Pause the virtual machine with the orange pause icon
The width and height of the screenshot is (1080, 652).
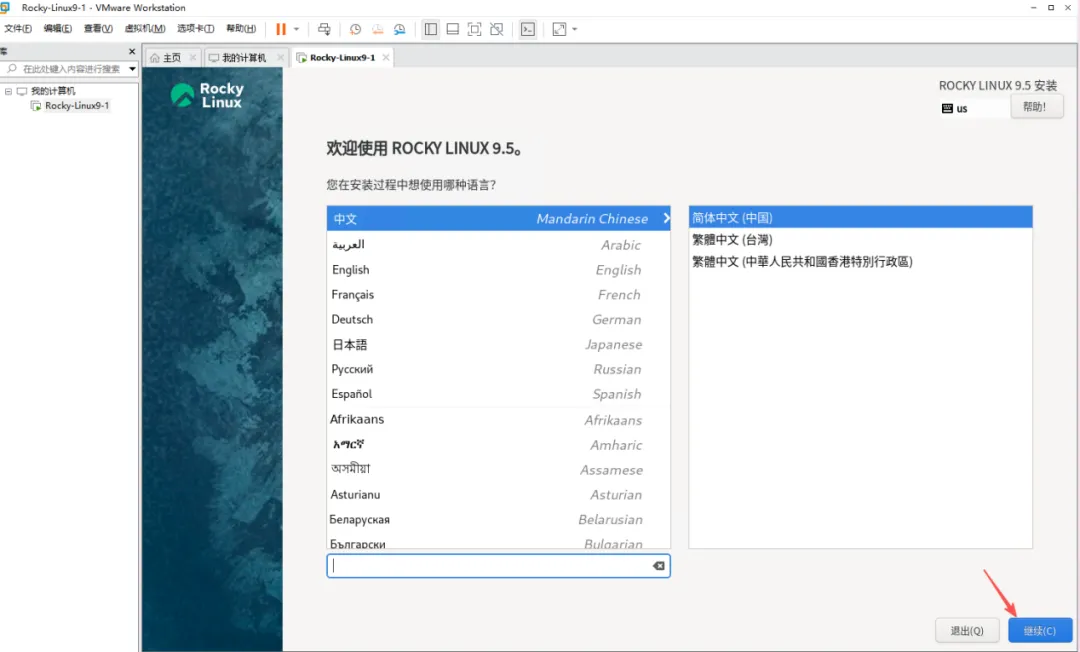[x=280, y=29]
